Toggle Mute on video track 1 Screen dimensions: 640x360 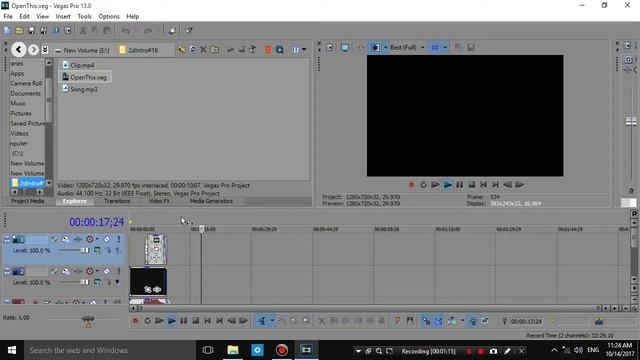click(107, 239)
